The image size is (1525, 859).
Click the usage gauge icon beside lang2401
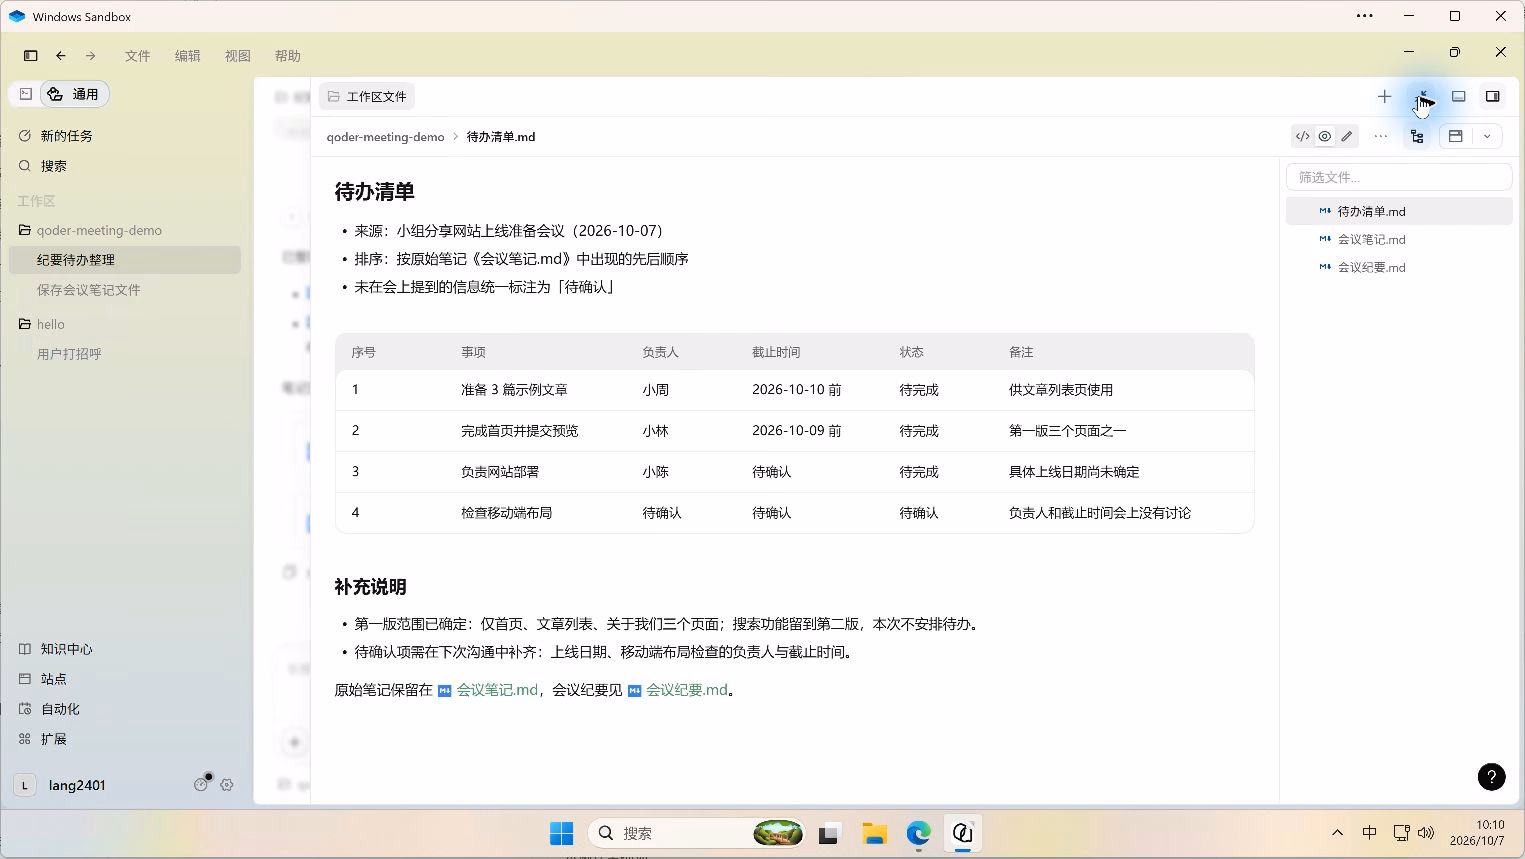[x=201, y=785]
